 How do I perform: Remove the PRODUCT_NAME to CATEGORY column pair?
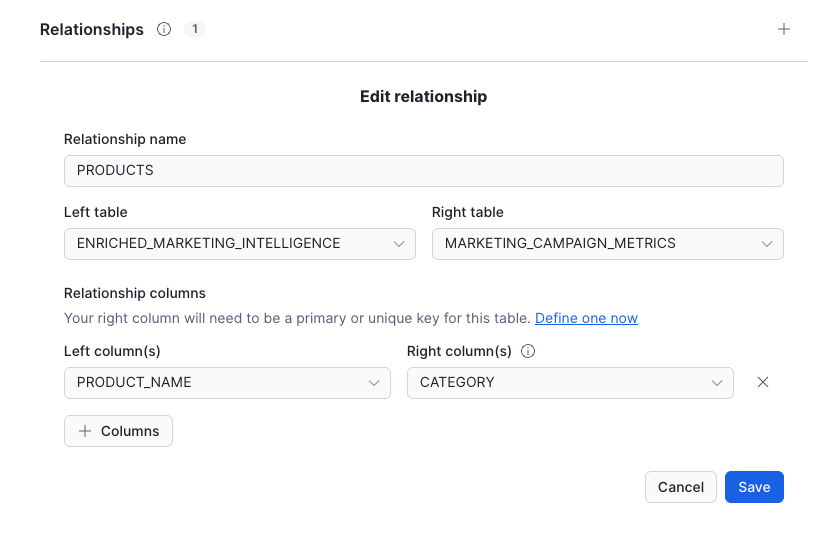click(763, 383)
